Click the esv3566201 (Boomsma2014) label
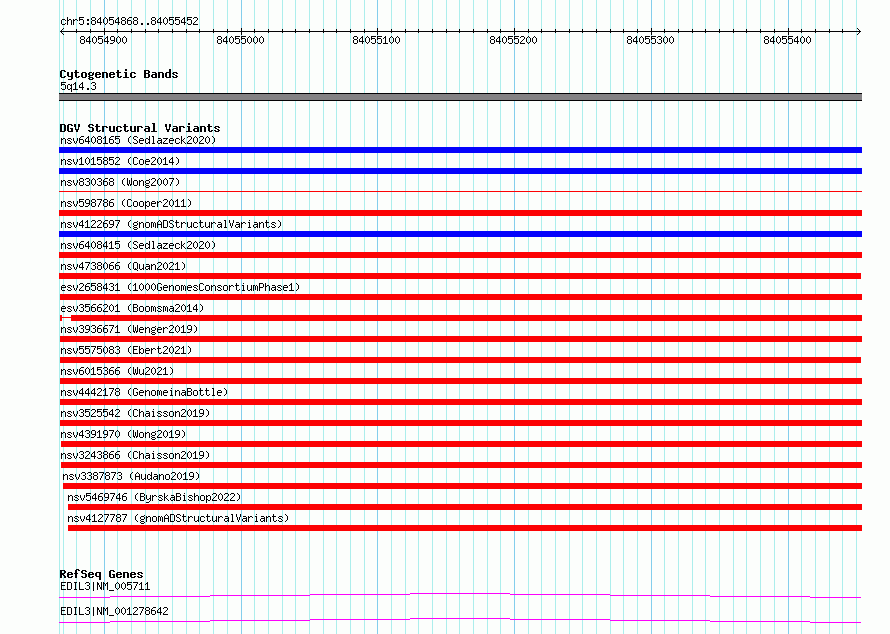Screen dimensions: 890x634 [132, 308]
